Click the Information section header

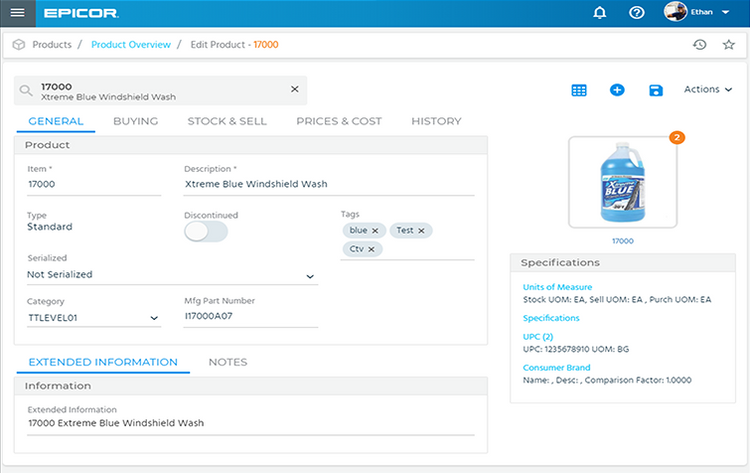251,386
